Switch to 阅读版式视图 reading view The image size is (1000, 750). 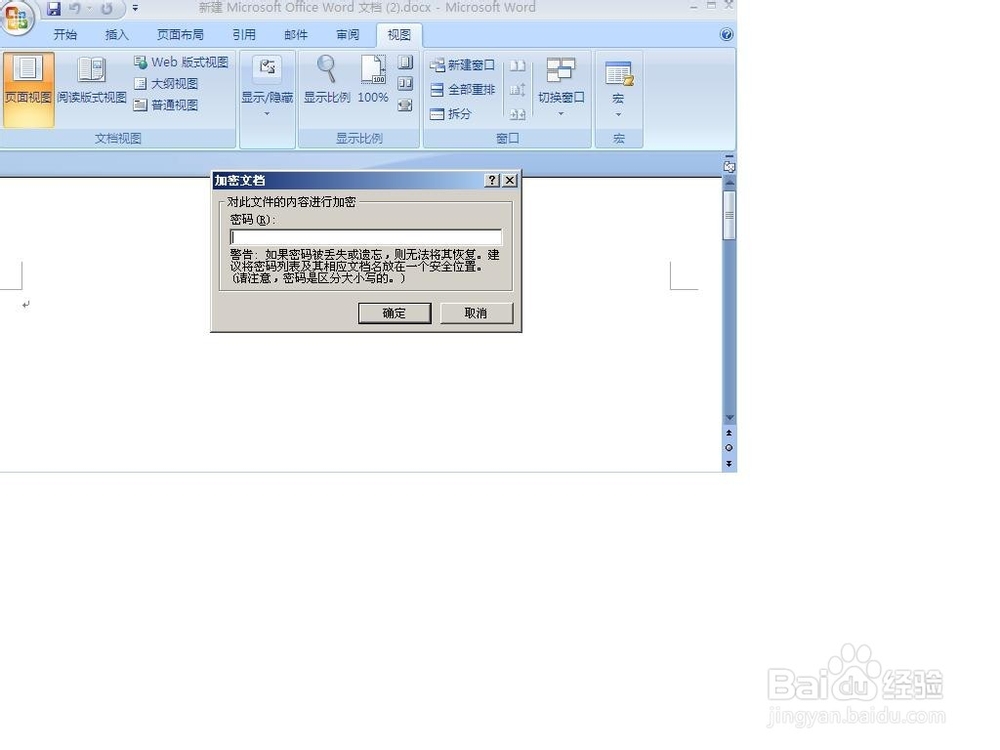92,80
